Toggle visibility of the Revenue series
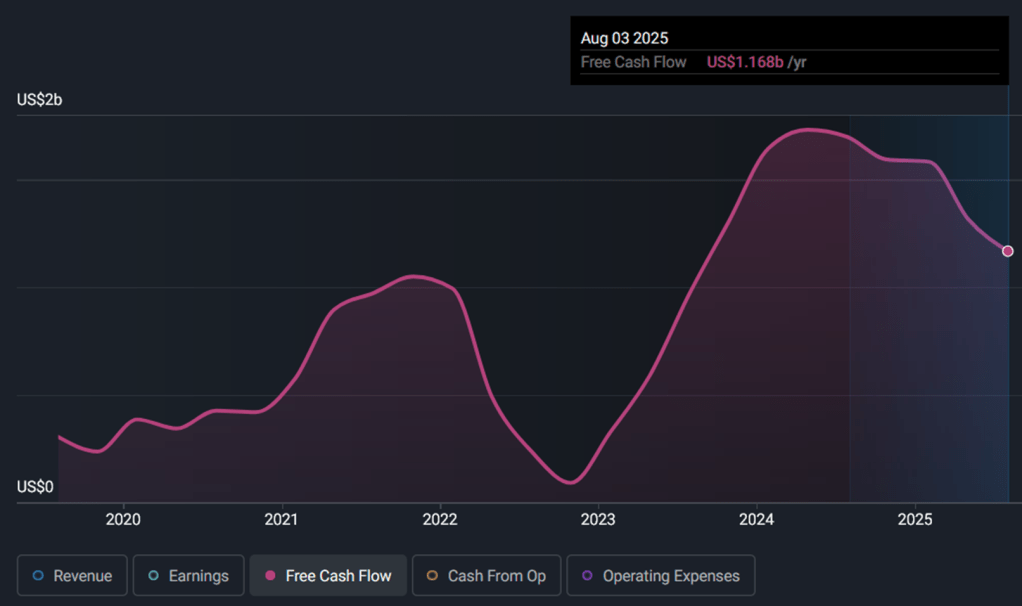1022x606 pixels. coord(71,575)
